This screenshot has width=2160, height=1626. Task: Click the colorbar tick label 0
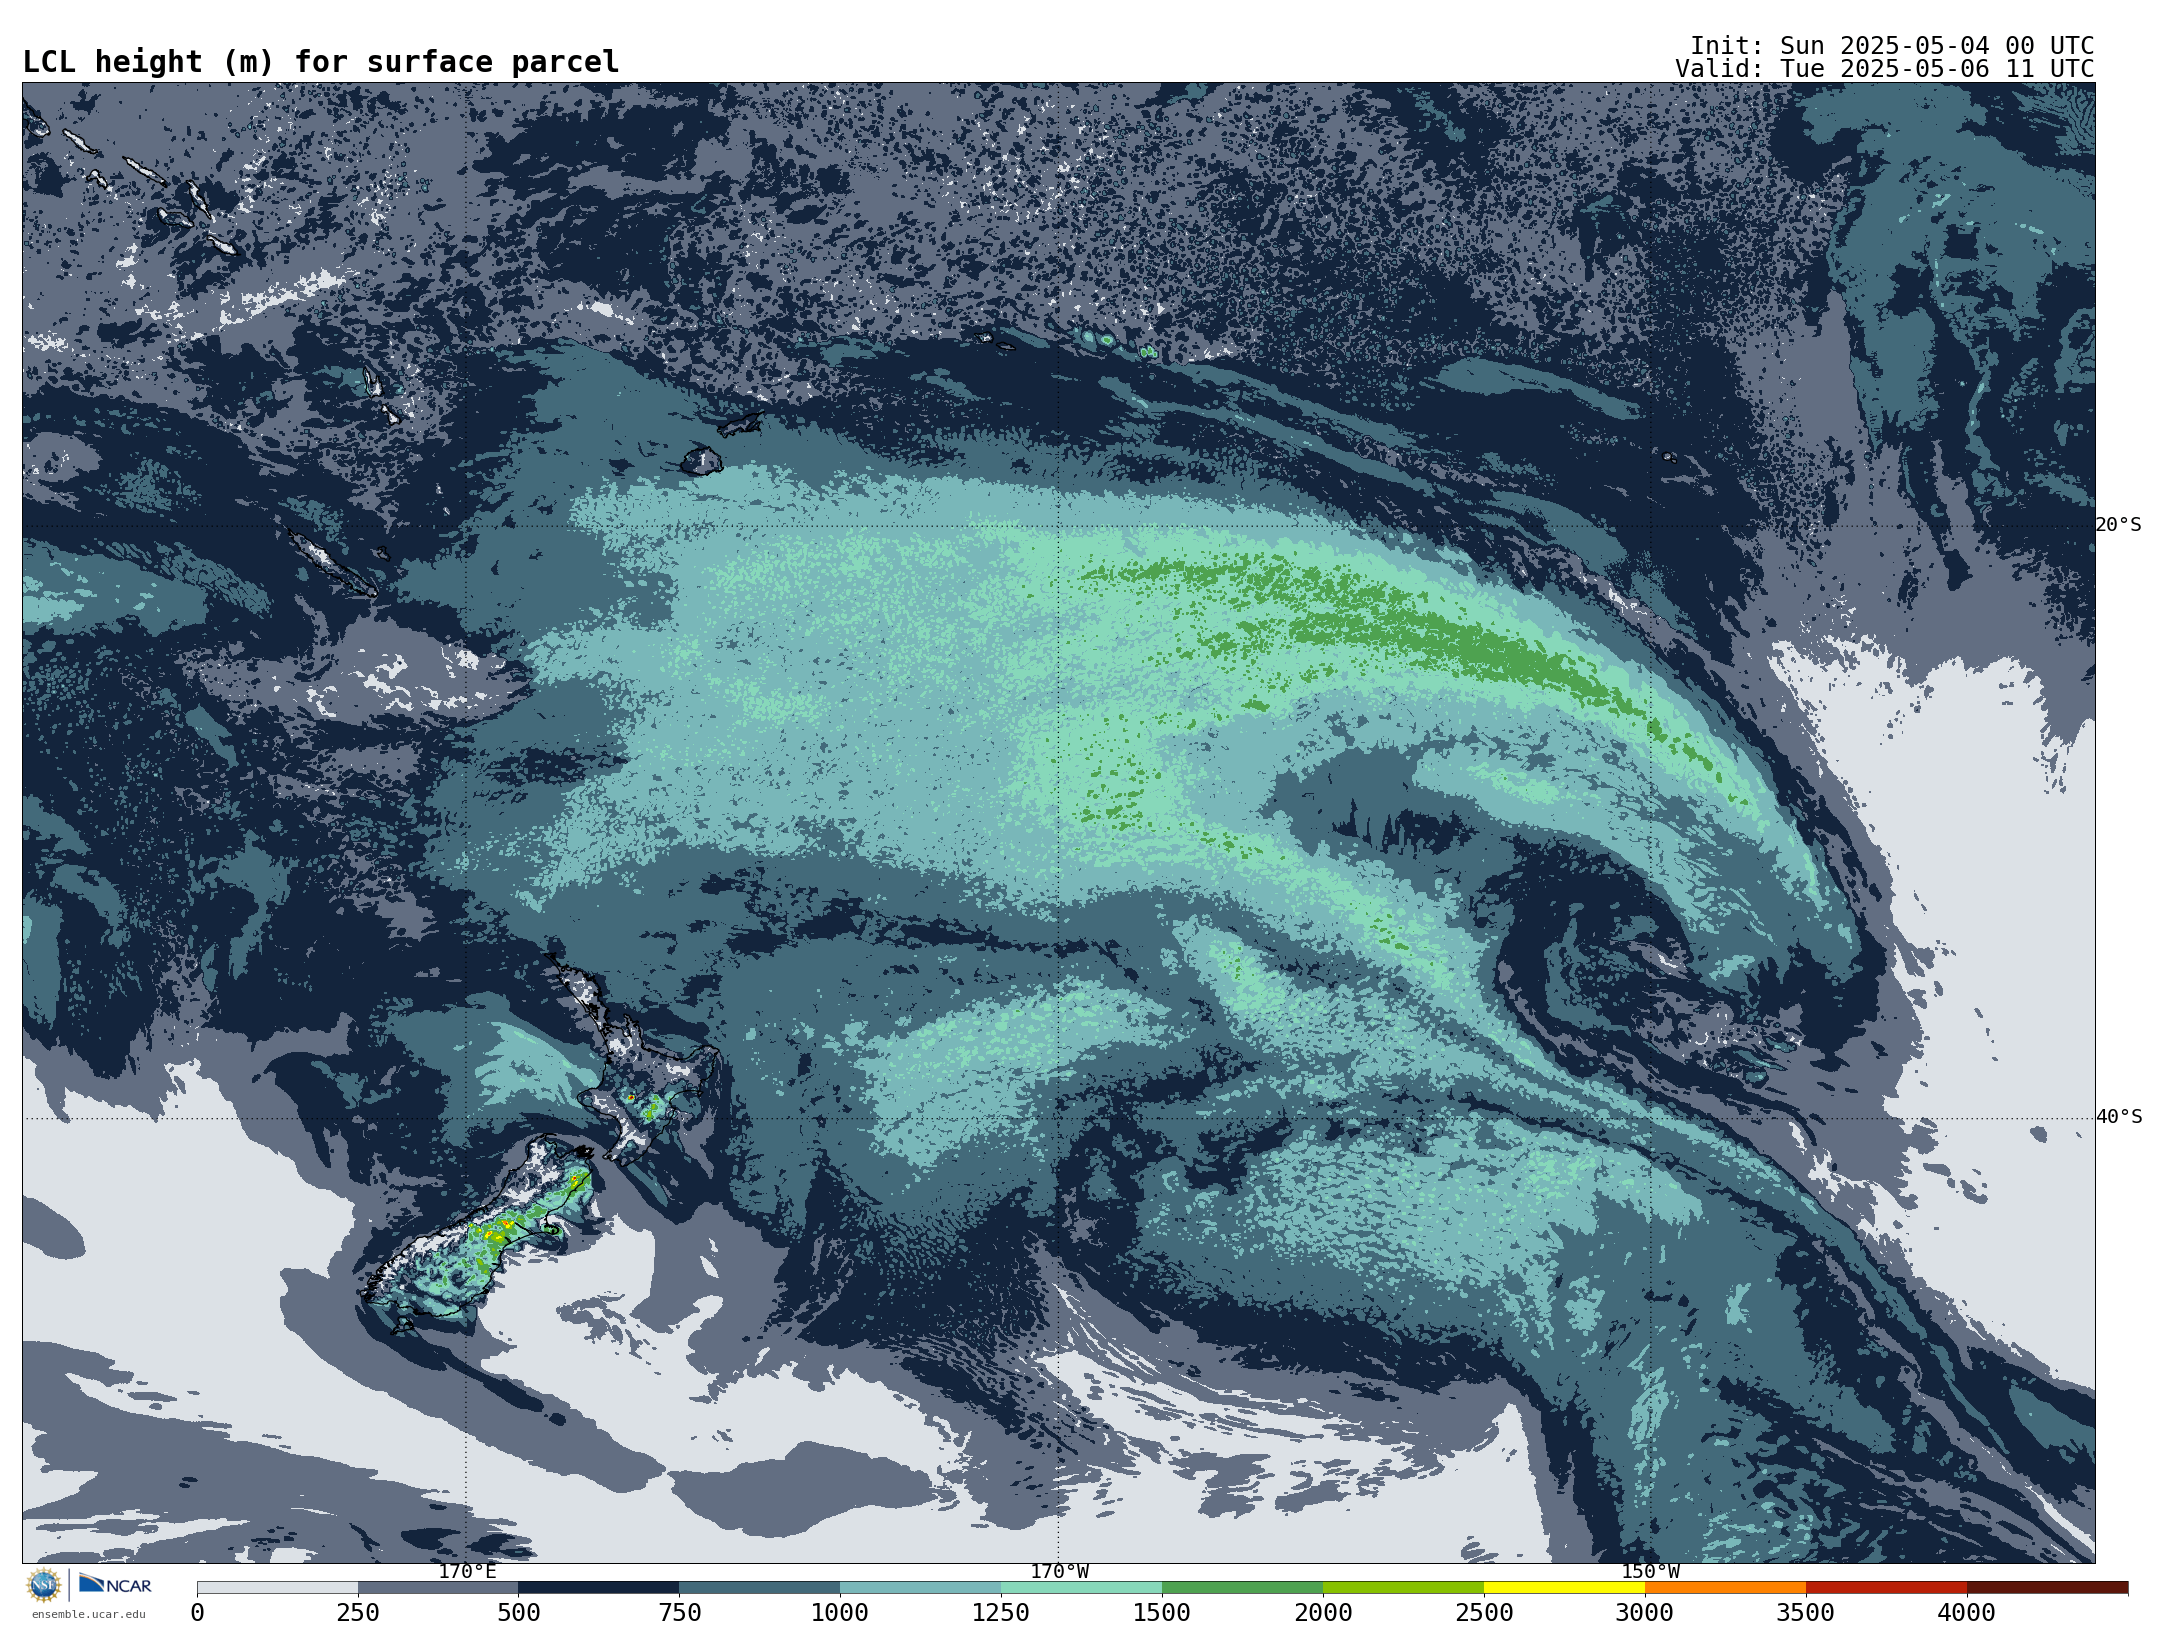point(197,1612)
